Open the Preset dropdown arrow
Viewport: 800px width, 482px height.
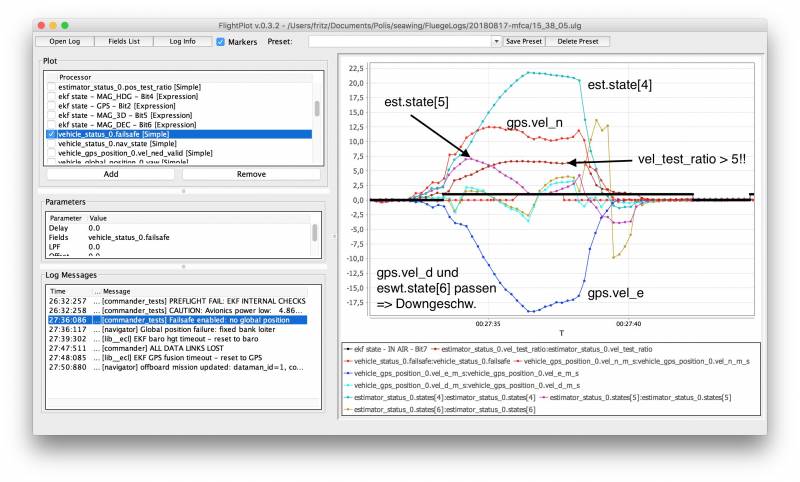coord(496,42)
